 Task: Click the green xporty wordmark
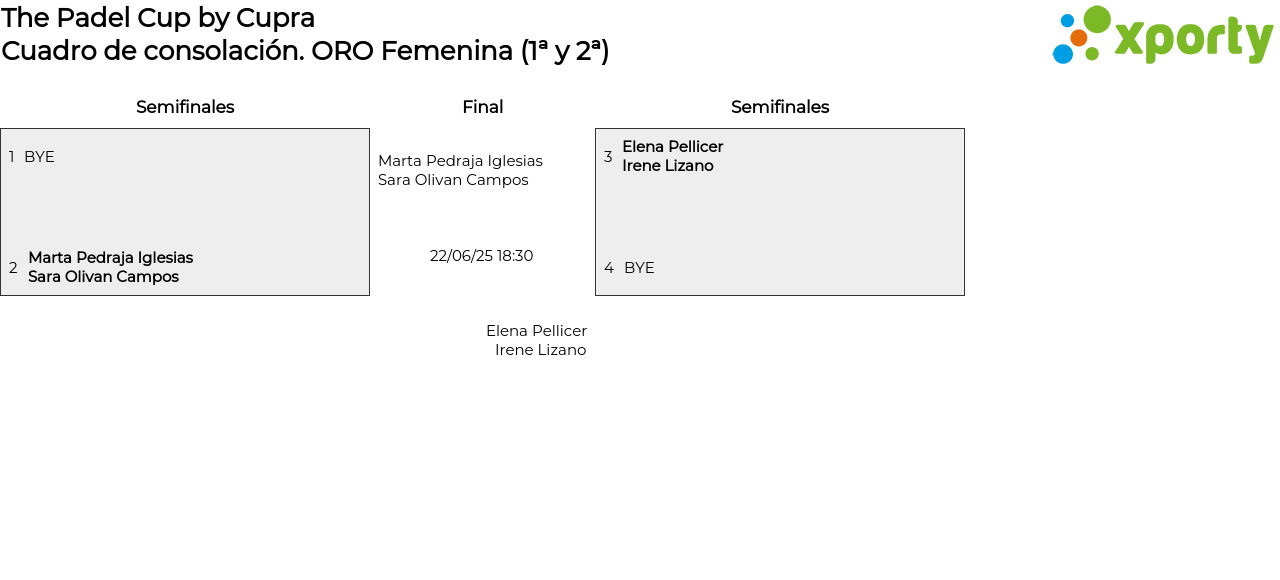click(1193, 39)
